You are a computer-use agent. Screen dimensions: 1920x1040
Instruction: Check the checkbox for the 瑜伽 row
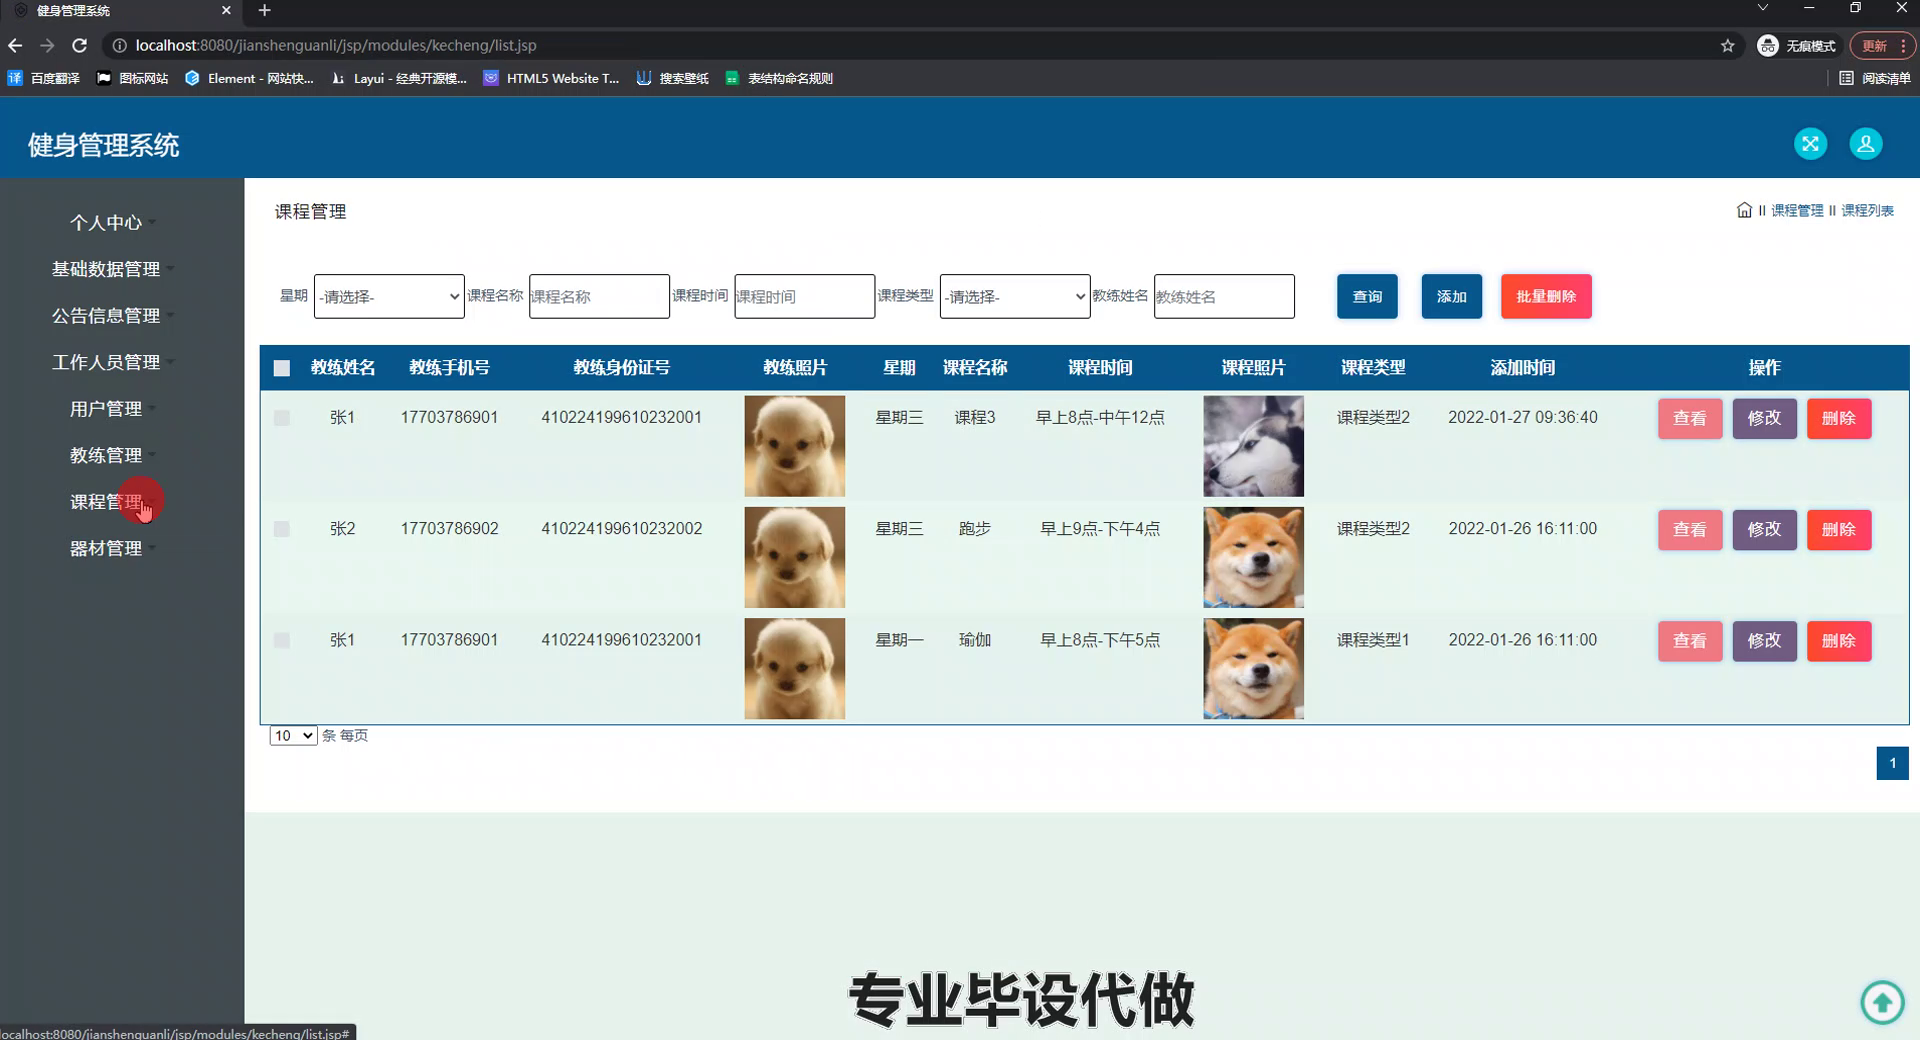282,640
